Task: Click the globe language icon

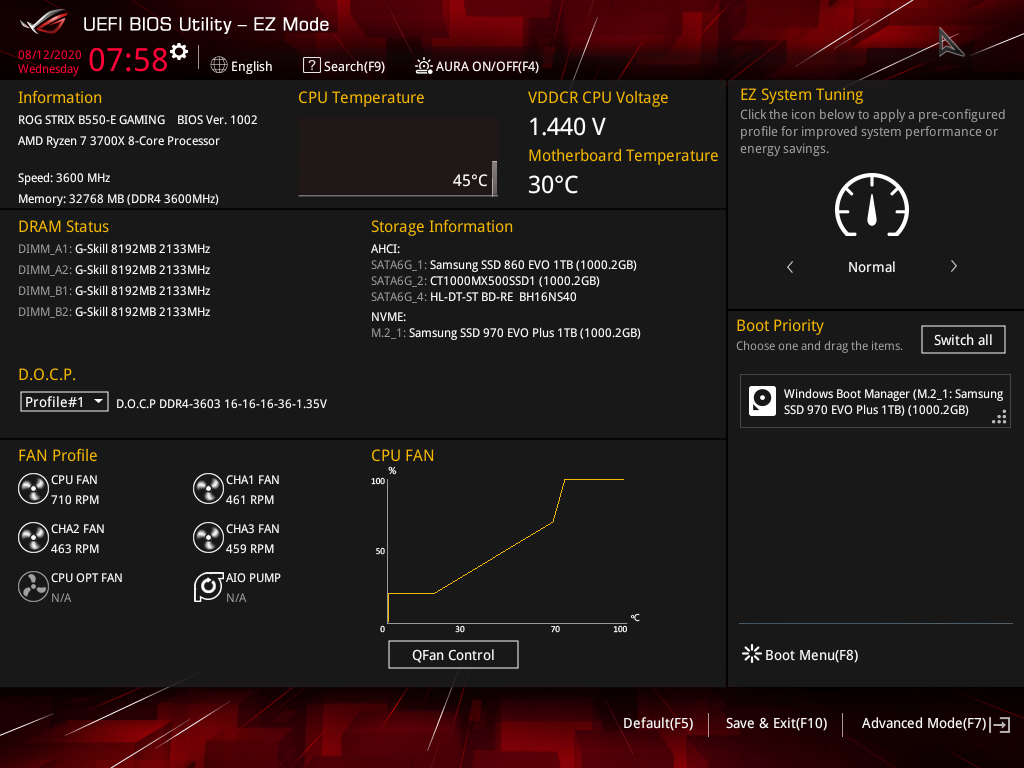Action: (219, 65)
